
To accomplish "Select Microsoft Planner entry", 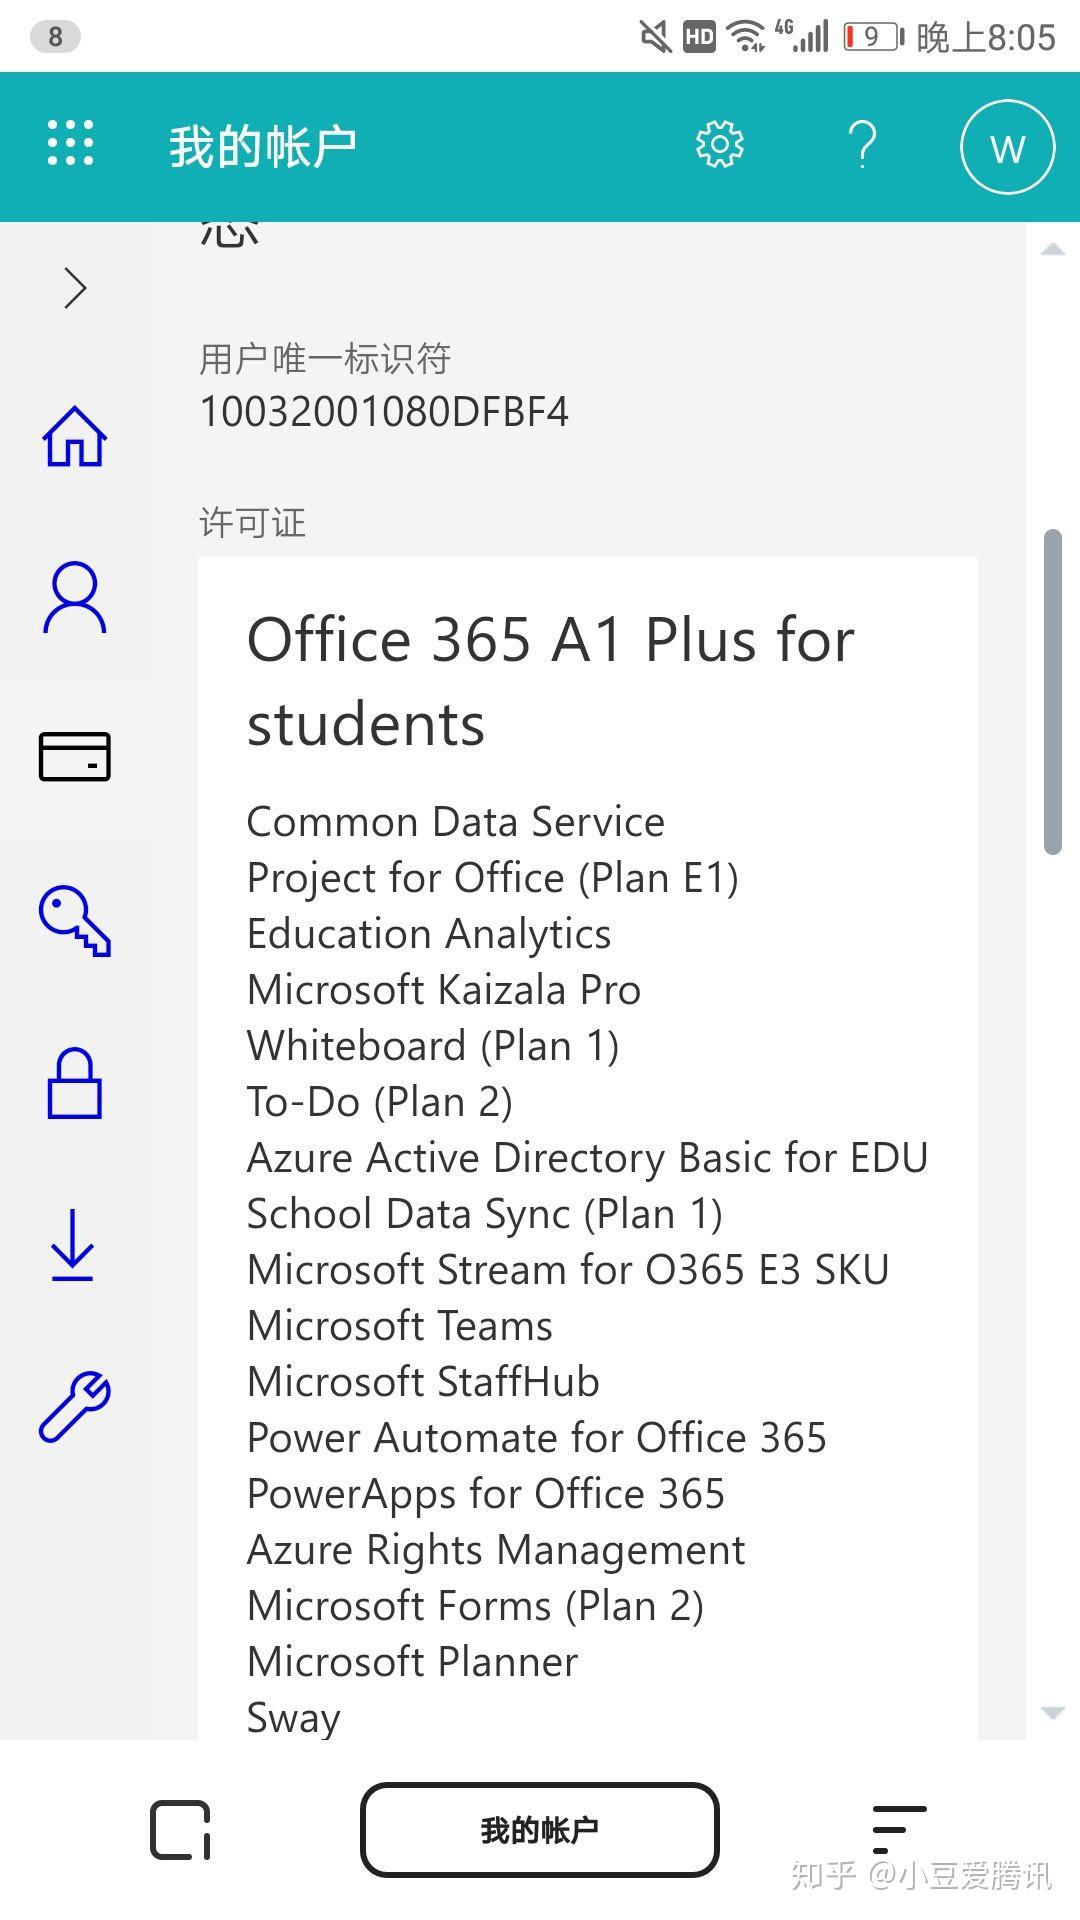I will point(412,1662).
